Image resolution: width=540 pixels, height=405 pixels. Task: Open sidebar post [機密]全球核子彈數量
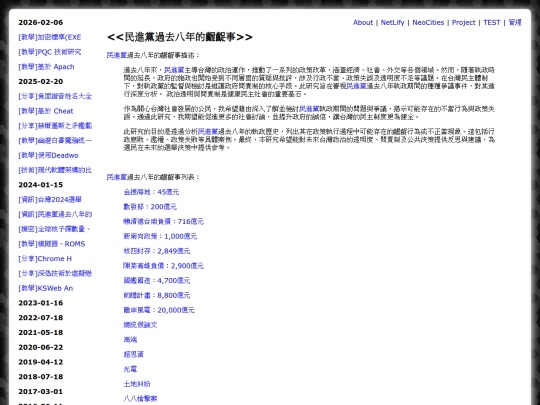tap(54, 229)
